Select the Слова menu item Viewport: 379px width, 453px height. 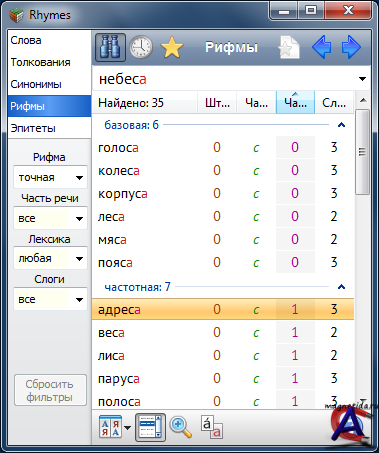pyautogui.click(x=49, y=41)
